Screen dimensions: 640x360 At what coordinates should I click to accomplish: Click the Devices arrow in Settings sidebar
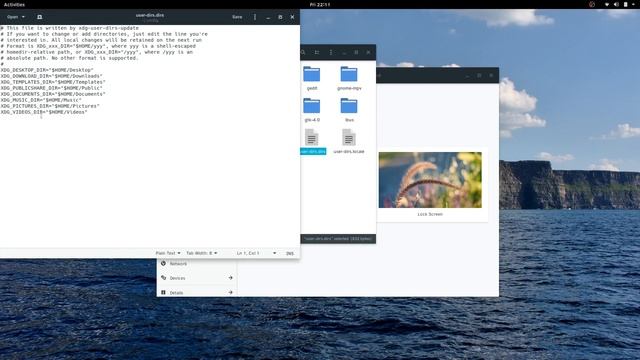pos(231,278)
